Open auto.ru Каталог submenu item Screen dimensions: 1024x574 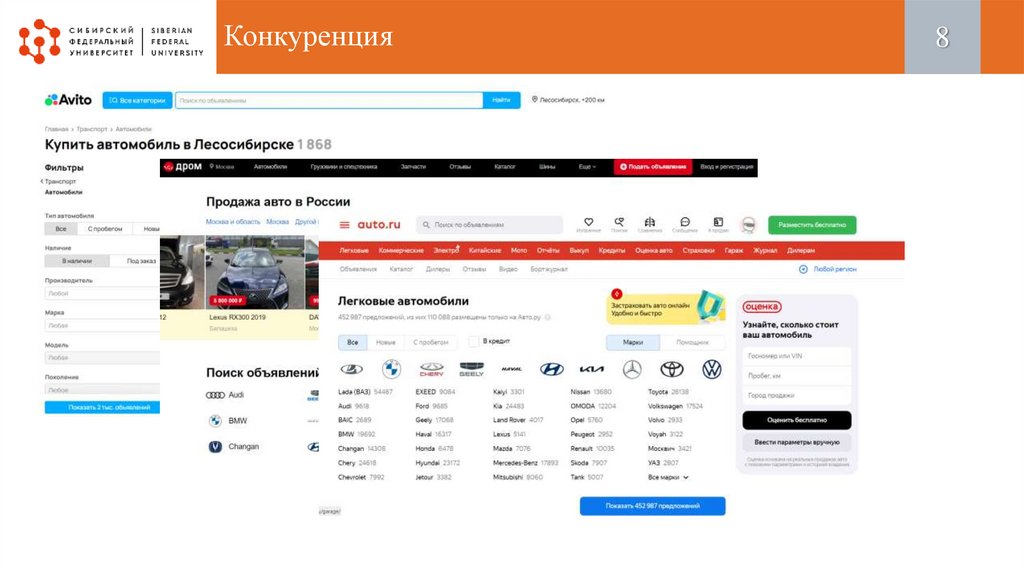pyautogui.click(x=401, y=269)
